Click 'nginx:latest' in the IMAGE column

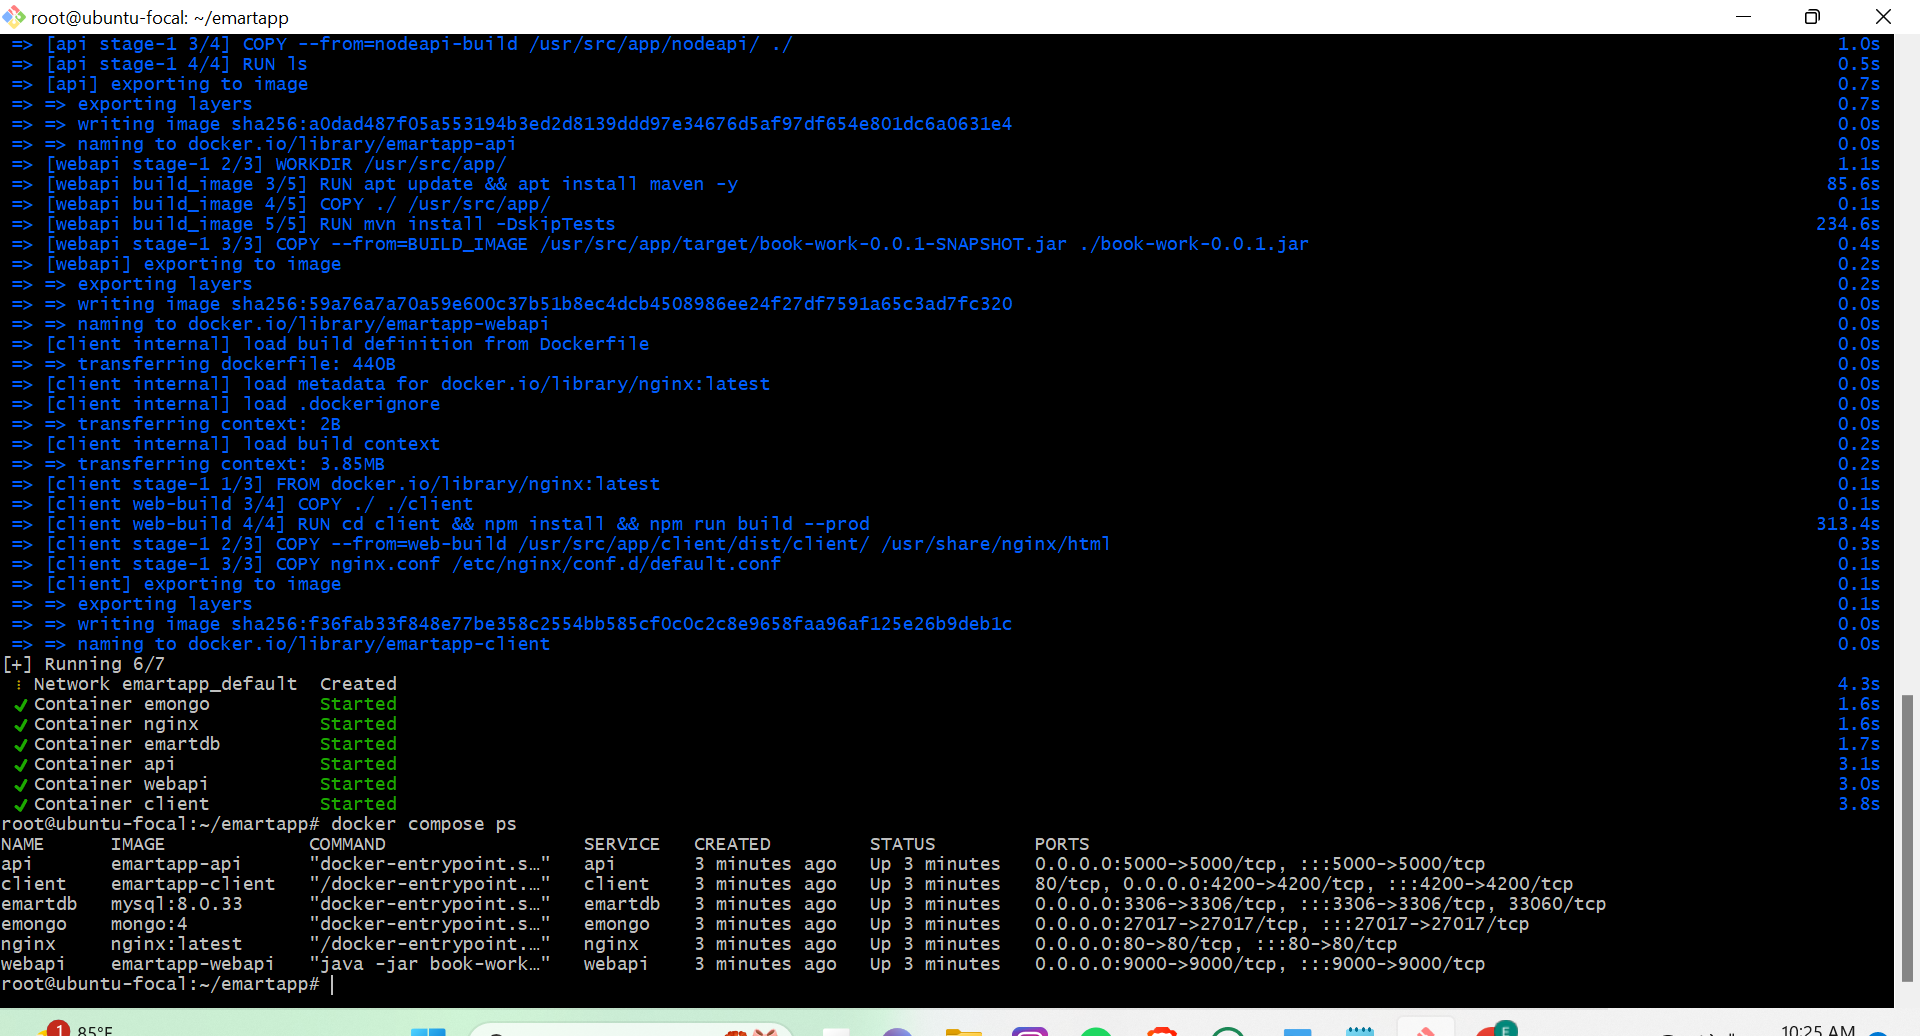tap(176, 944)
